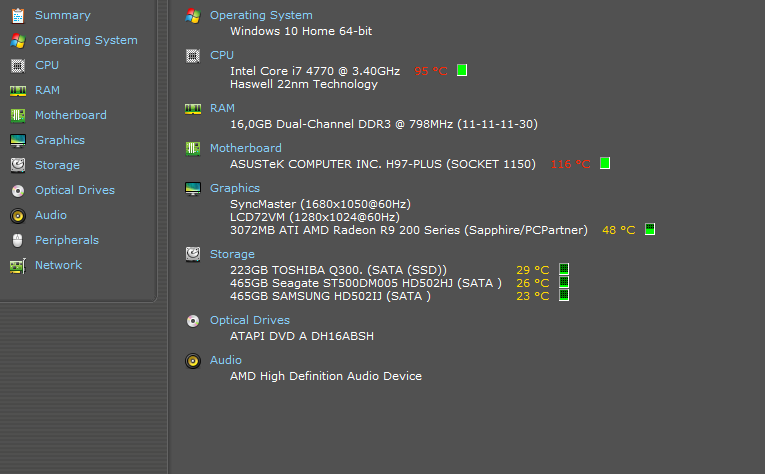765x474 pixels.
Task: Select CPU in the left navigation
Action: (x=47, y=65)
